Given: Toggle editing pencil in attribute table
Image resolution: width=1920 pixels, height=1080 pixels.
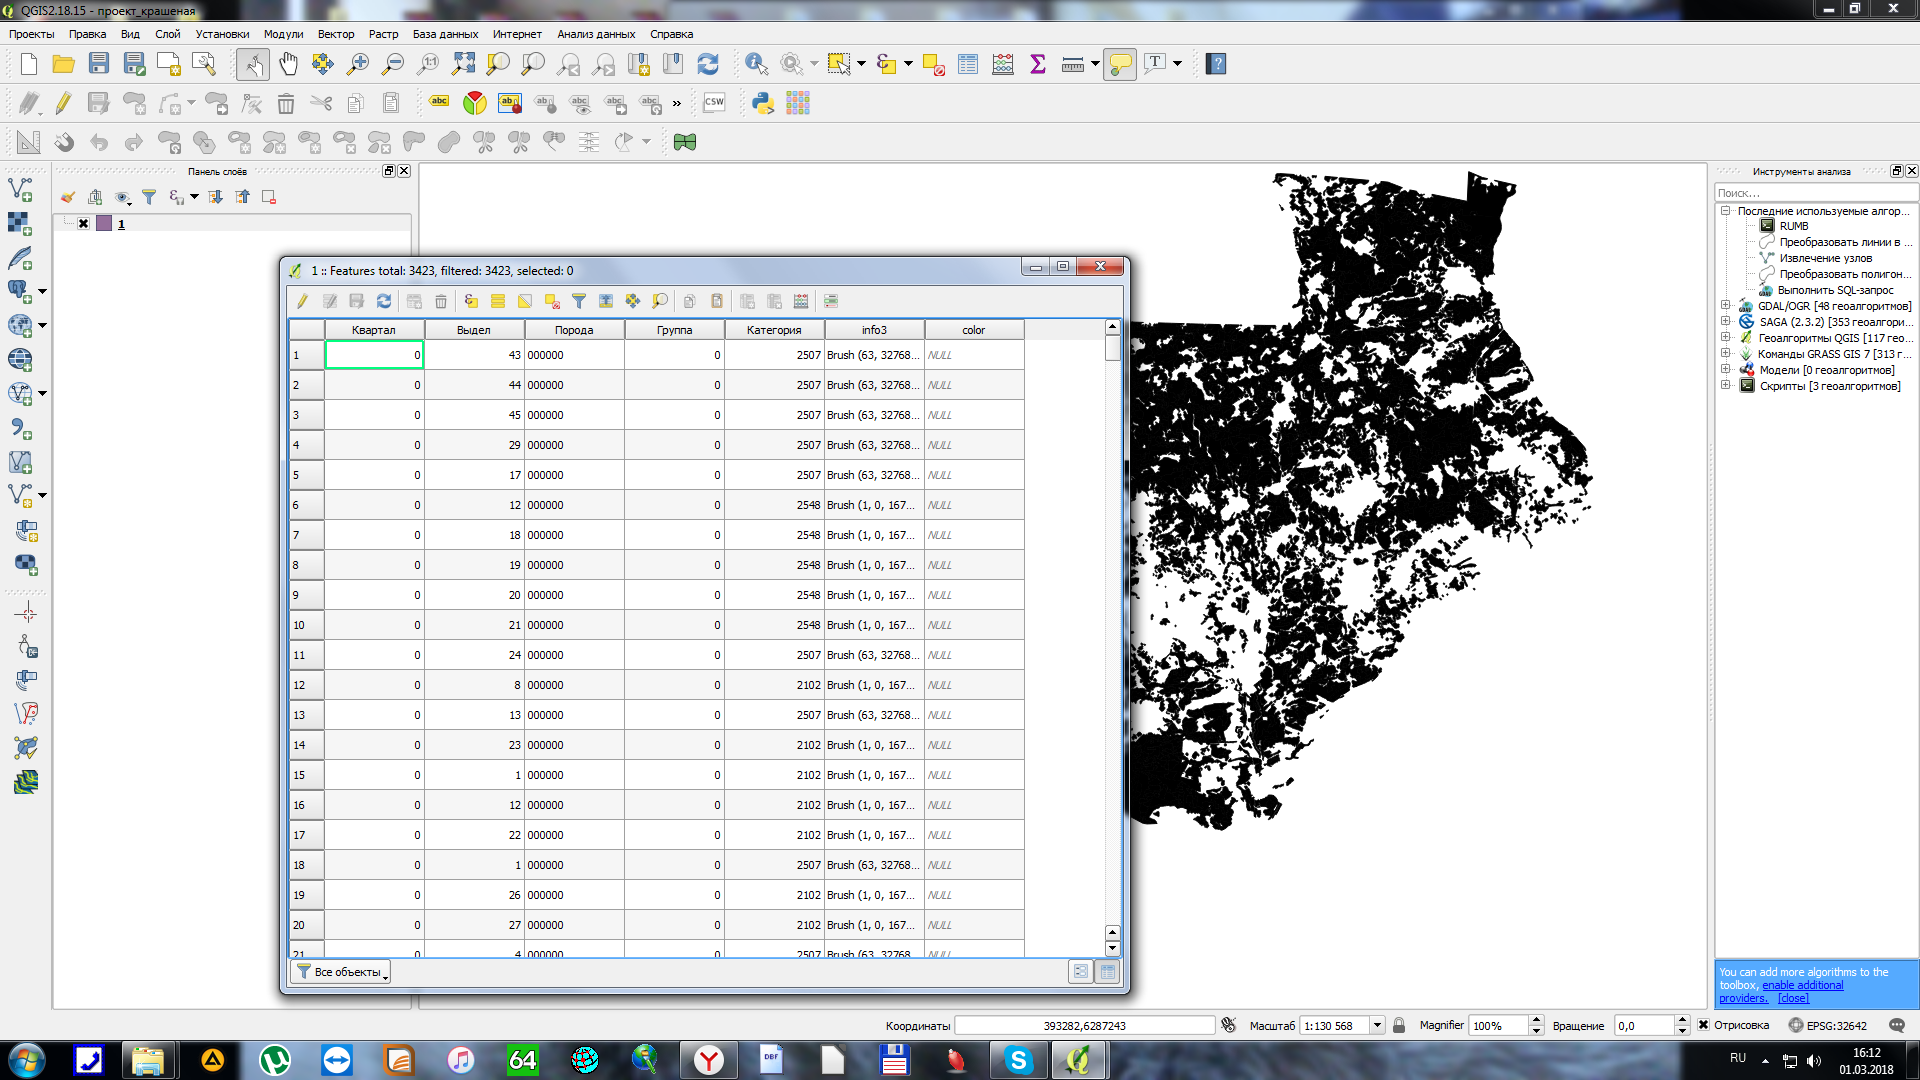Looking at the screenshot, I should click(302, 301).
